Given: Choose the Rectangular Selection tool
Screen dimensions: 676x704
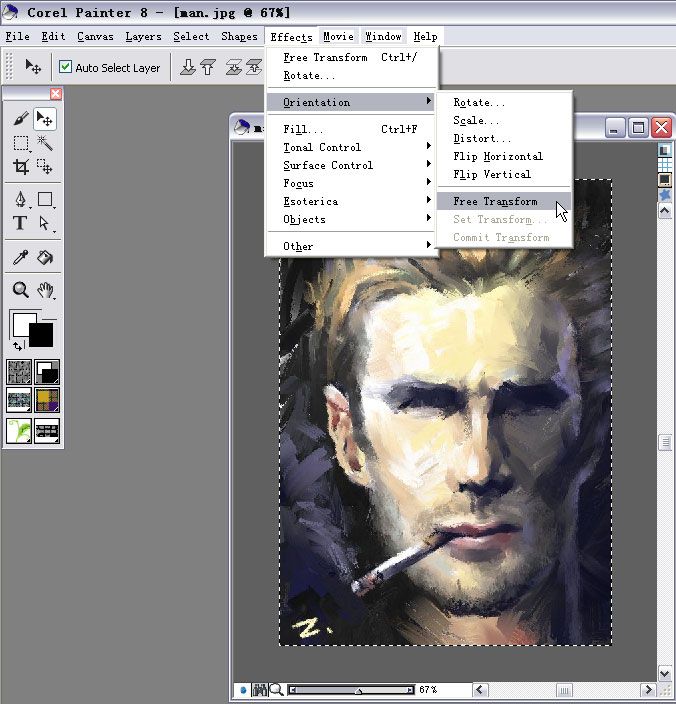Looking at the screenshot, I should [x=21, y=143].
